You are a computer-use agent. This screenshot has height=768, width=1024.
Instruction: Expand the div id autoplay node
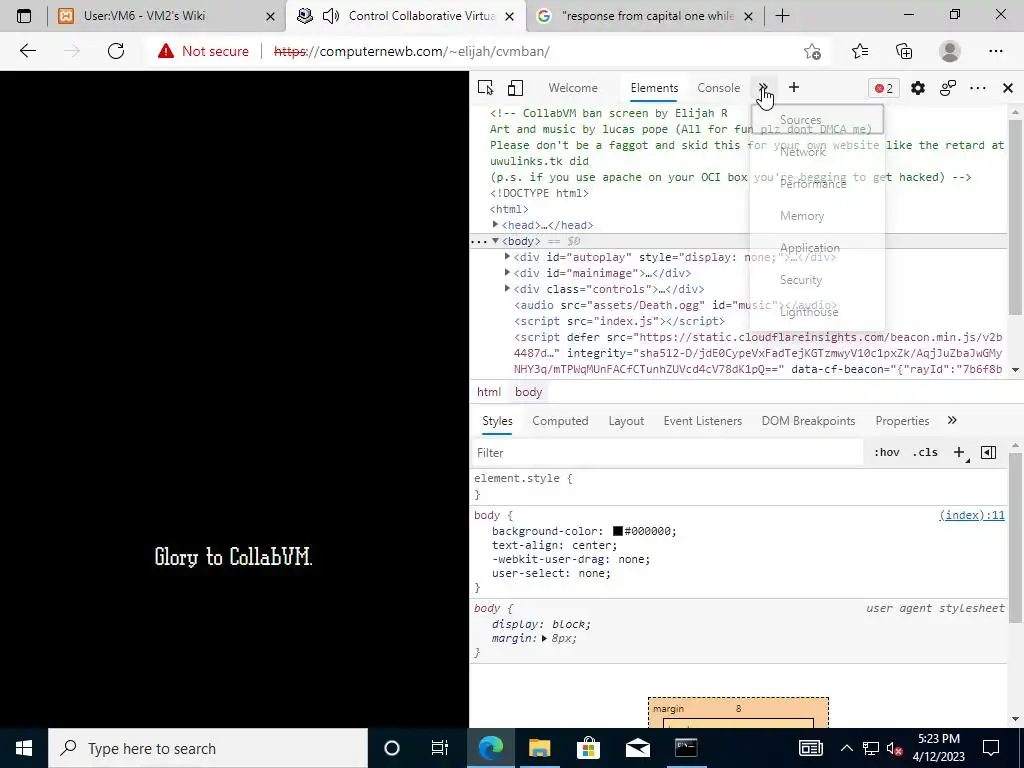click(x=507, y=257)
